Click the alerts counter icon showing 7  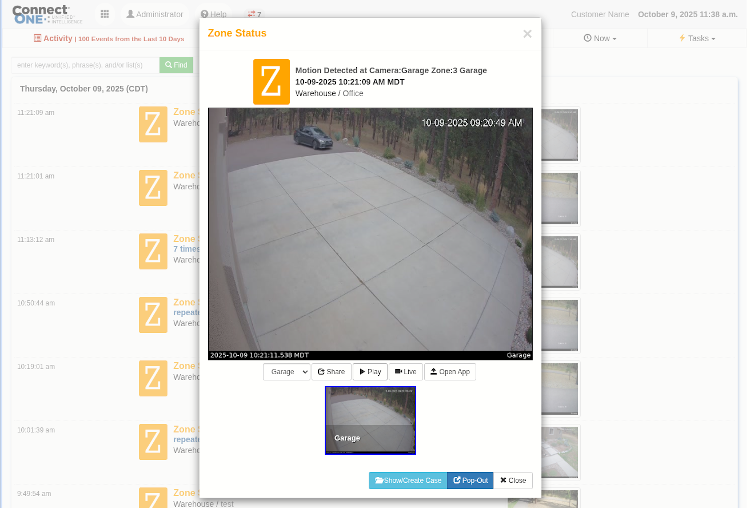(x=254, y=14)
